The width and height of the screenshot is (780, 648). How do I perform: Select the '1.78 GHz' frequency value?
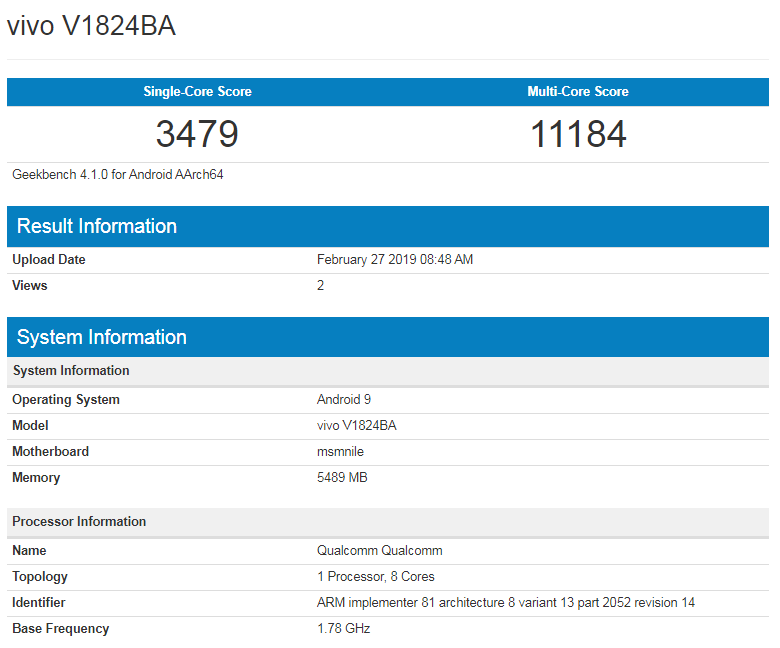coord(344,629)
